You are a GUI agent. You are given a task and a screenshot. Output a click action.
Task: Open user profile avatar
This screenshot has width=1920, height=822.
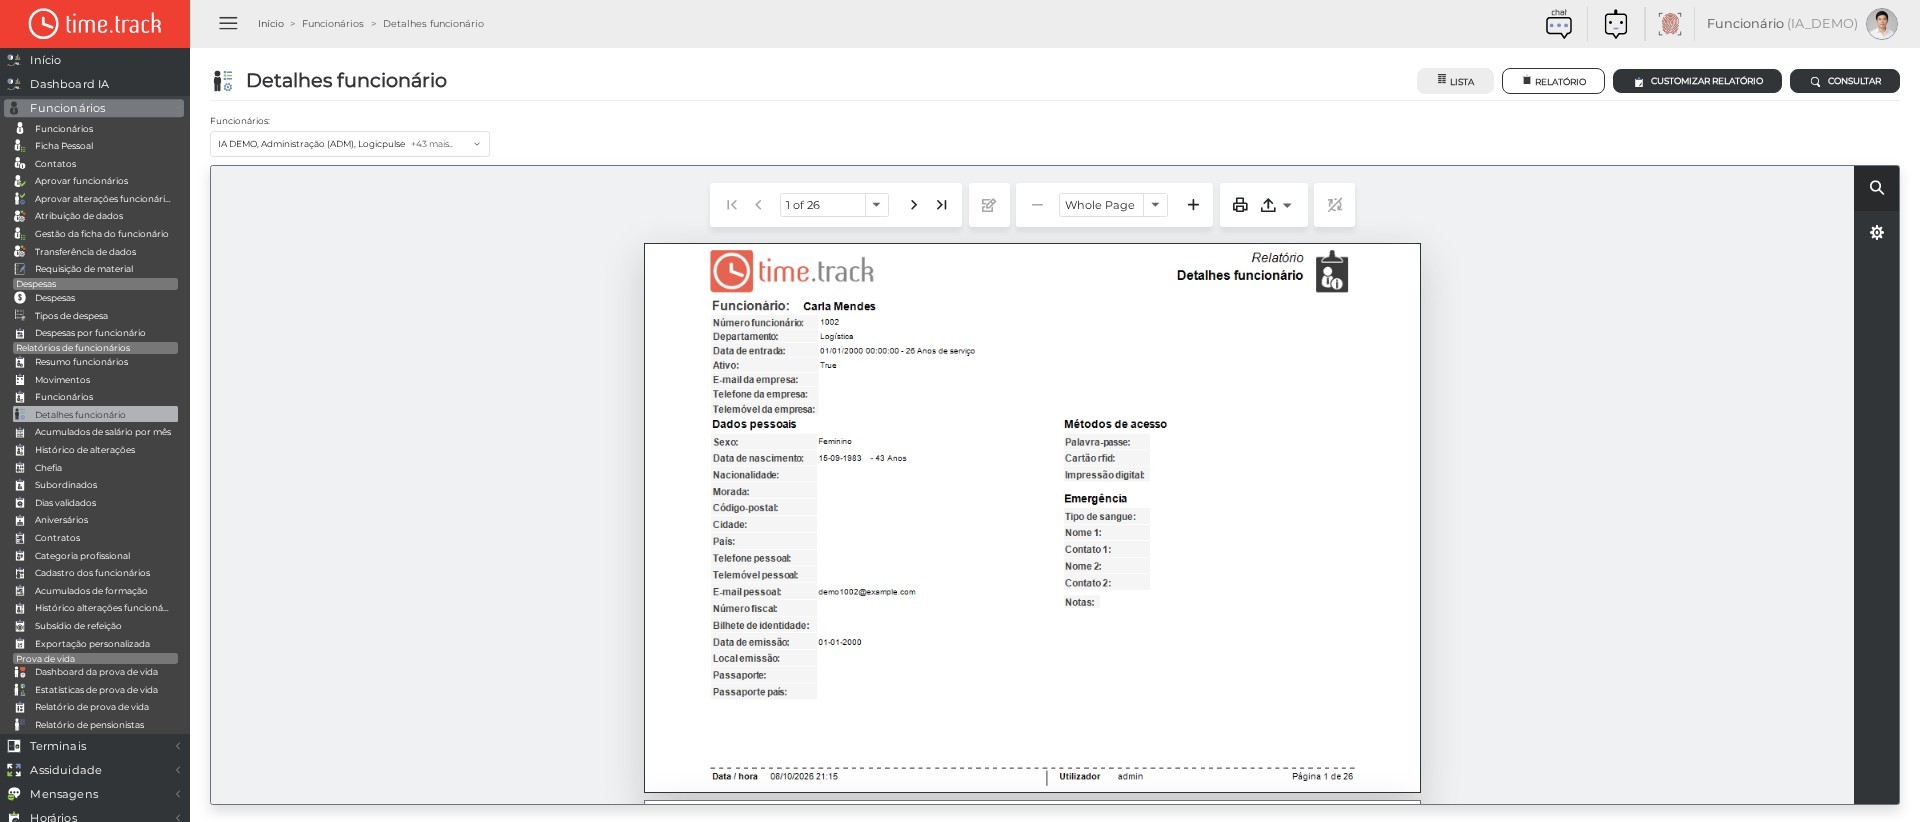click(x=1881, y=24)
